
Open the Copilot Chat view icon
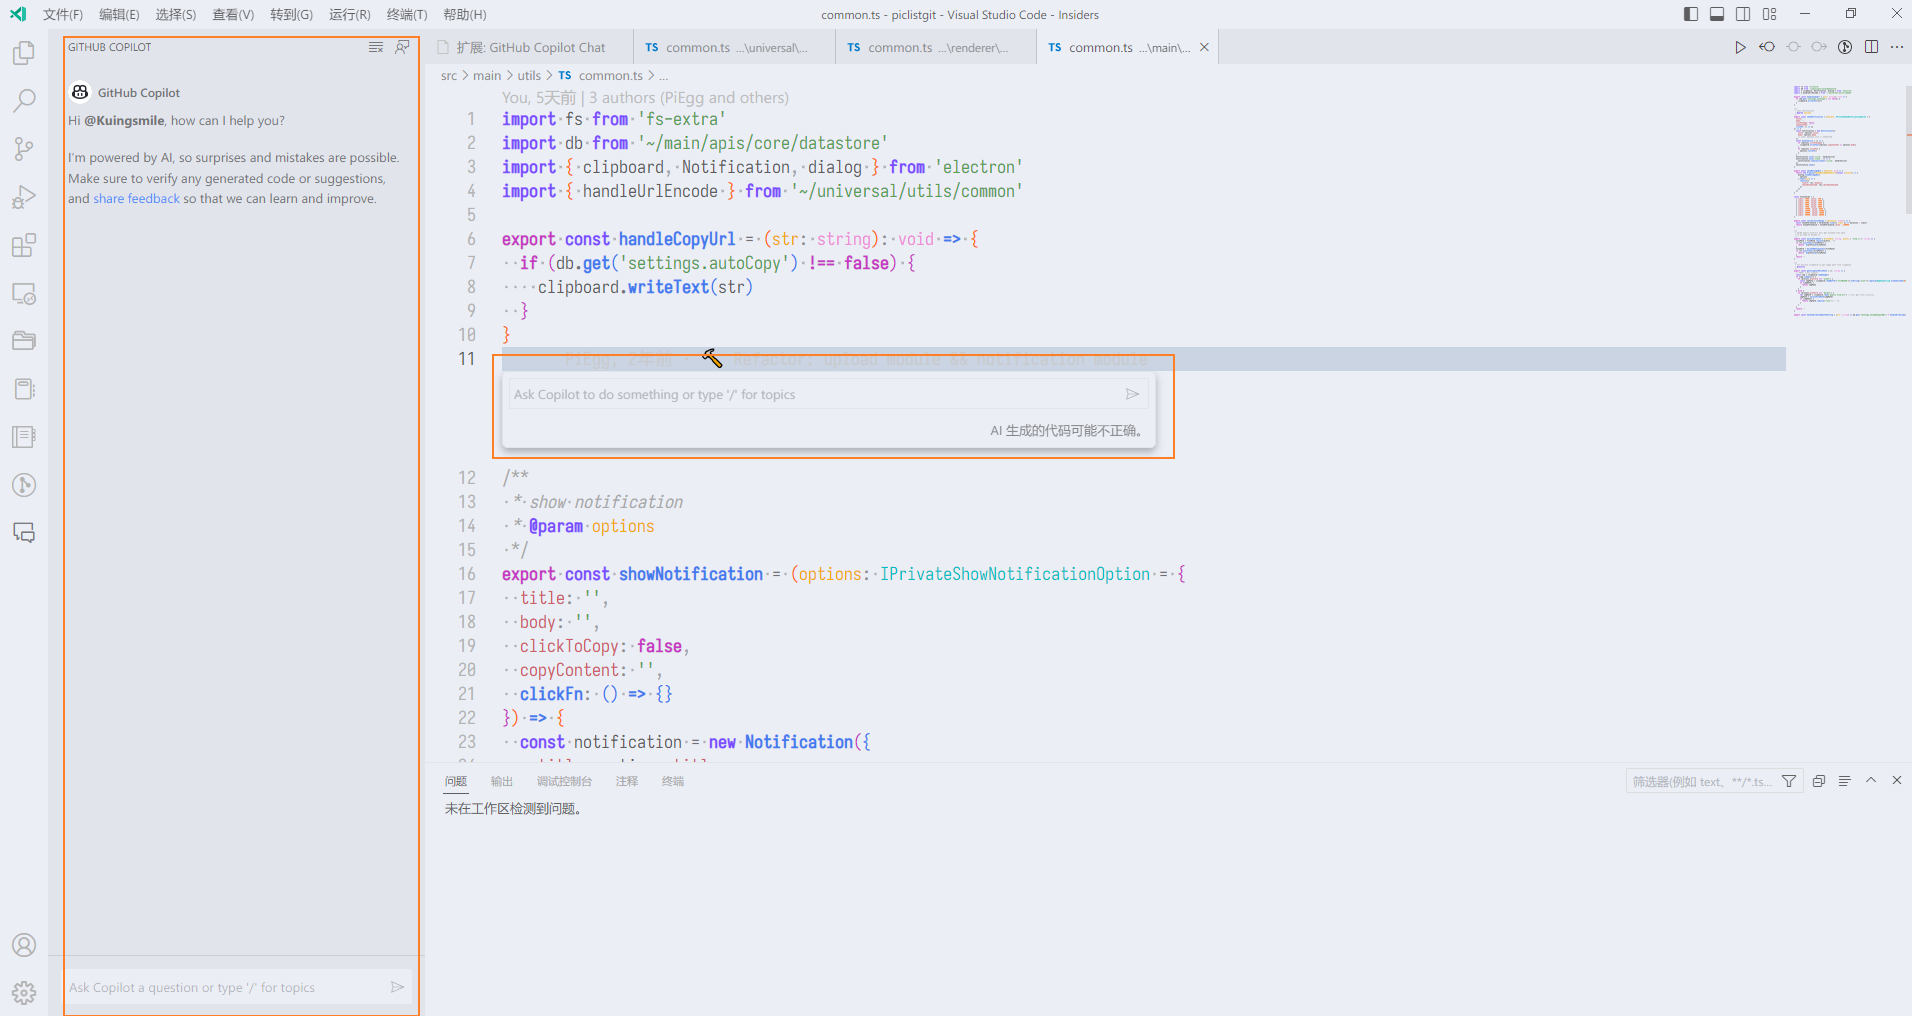[24, 533]
